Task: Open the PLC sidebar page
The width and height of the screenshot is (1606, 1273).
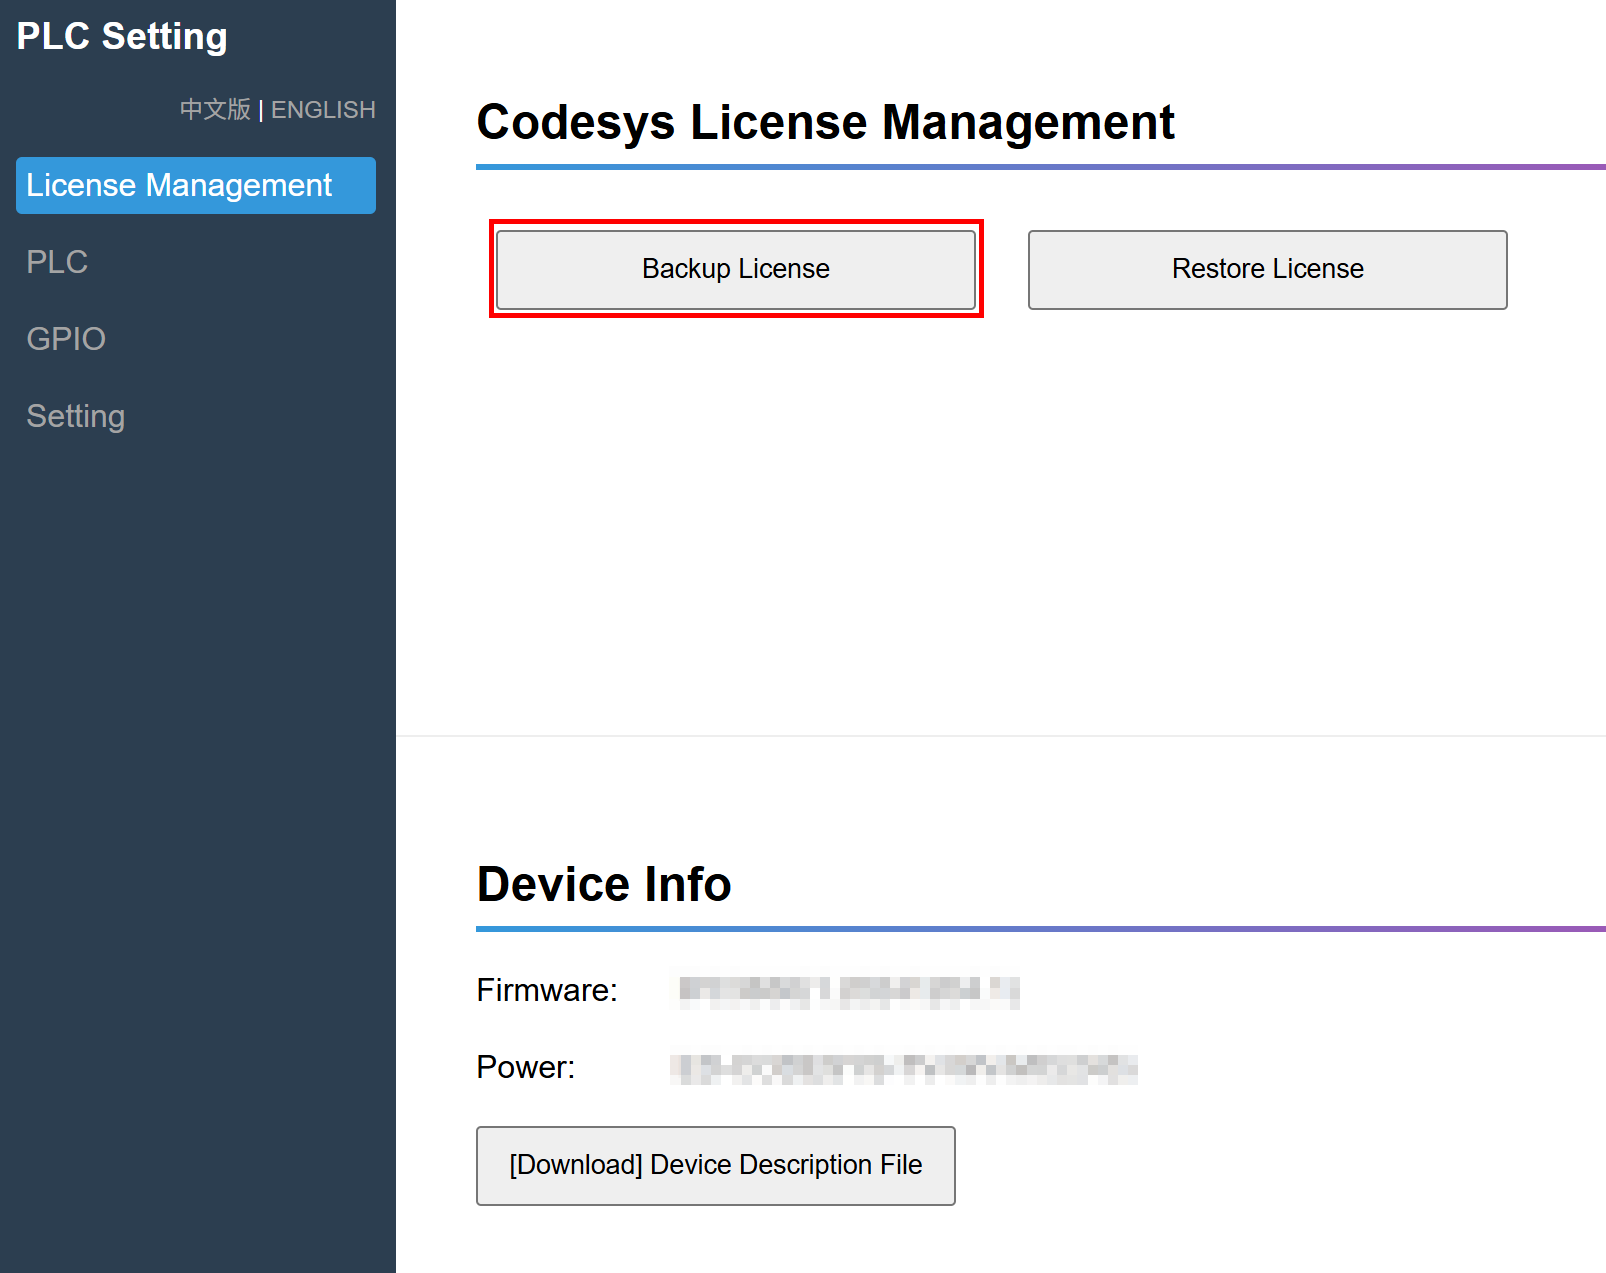Action: point(57,262)
